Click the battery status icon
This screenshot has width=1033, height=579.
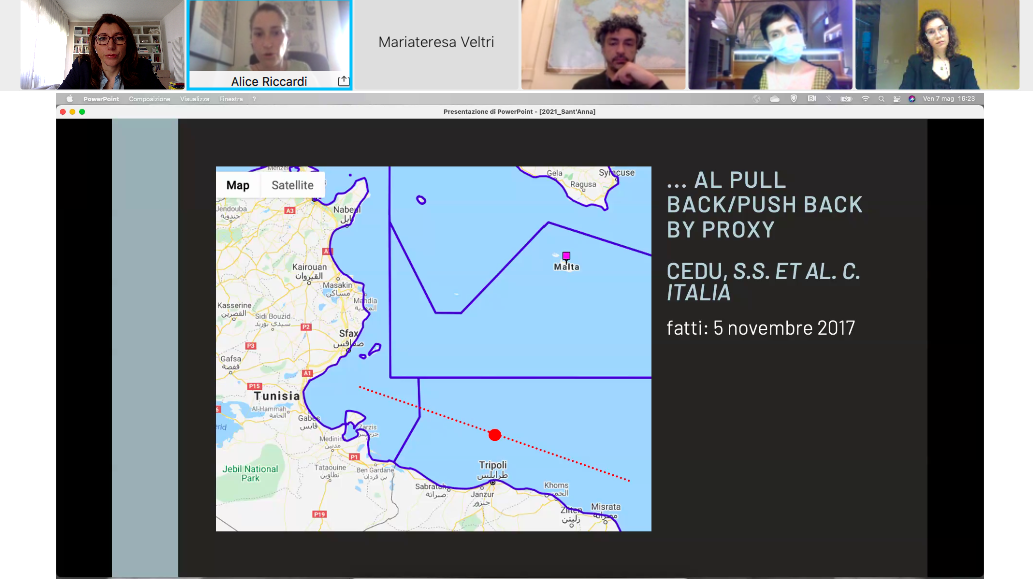[x=846, y=99]
